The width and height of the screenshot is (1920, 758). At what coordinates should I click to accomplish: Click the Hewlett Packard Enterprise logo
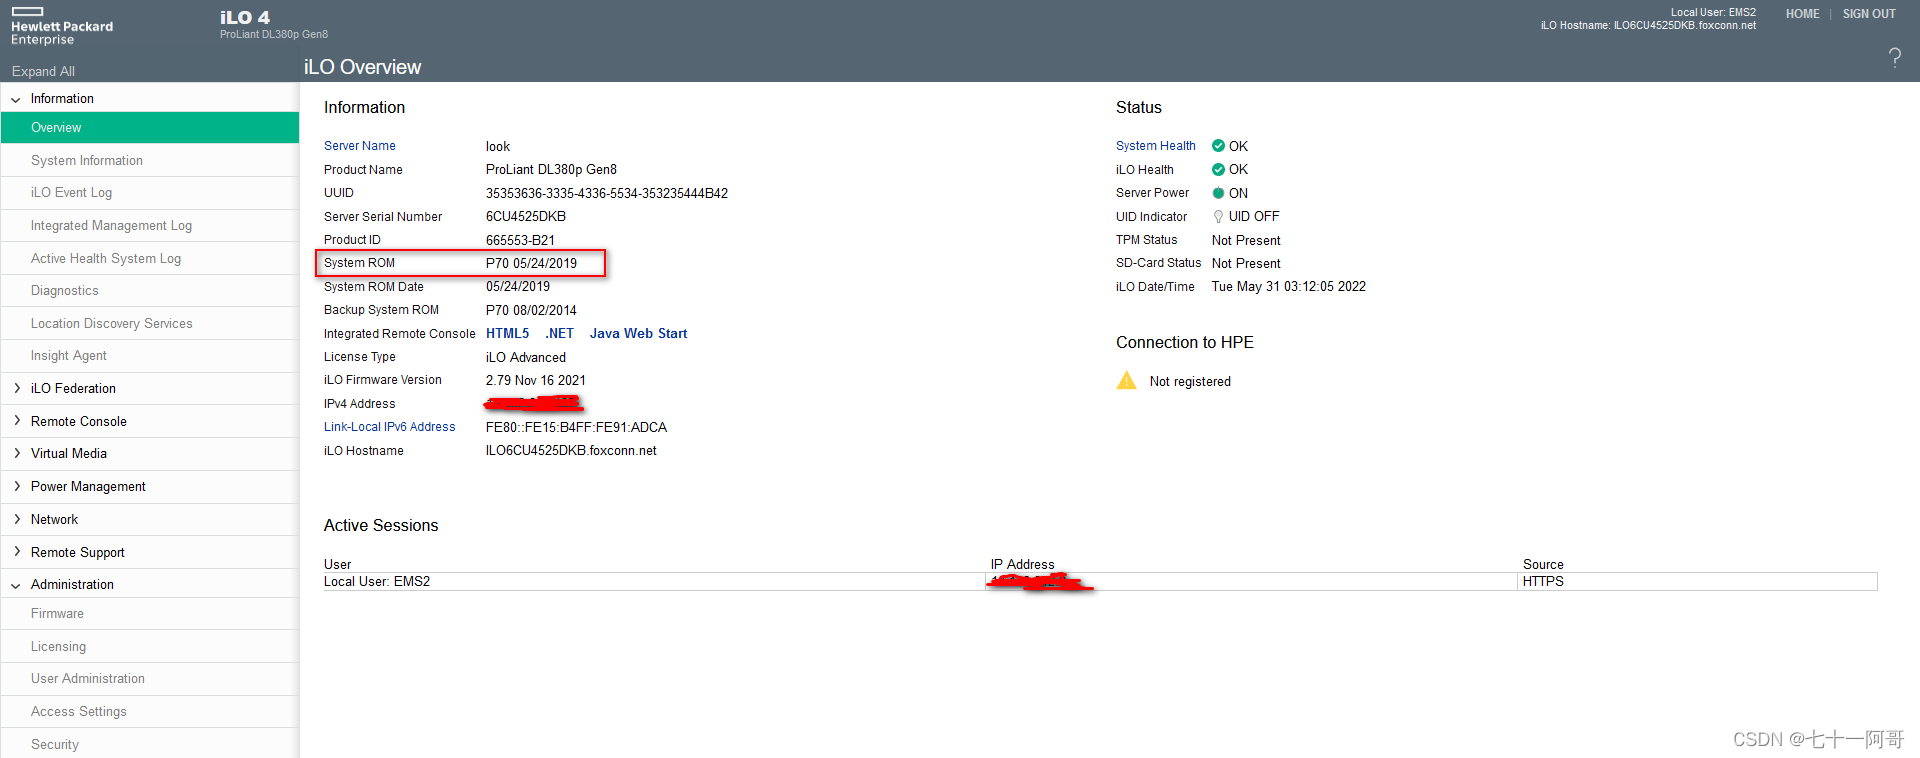click(62, 27)
